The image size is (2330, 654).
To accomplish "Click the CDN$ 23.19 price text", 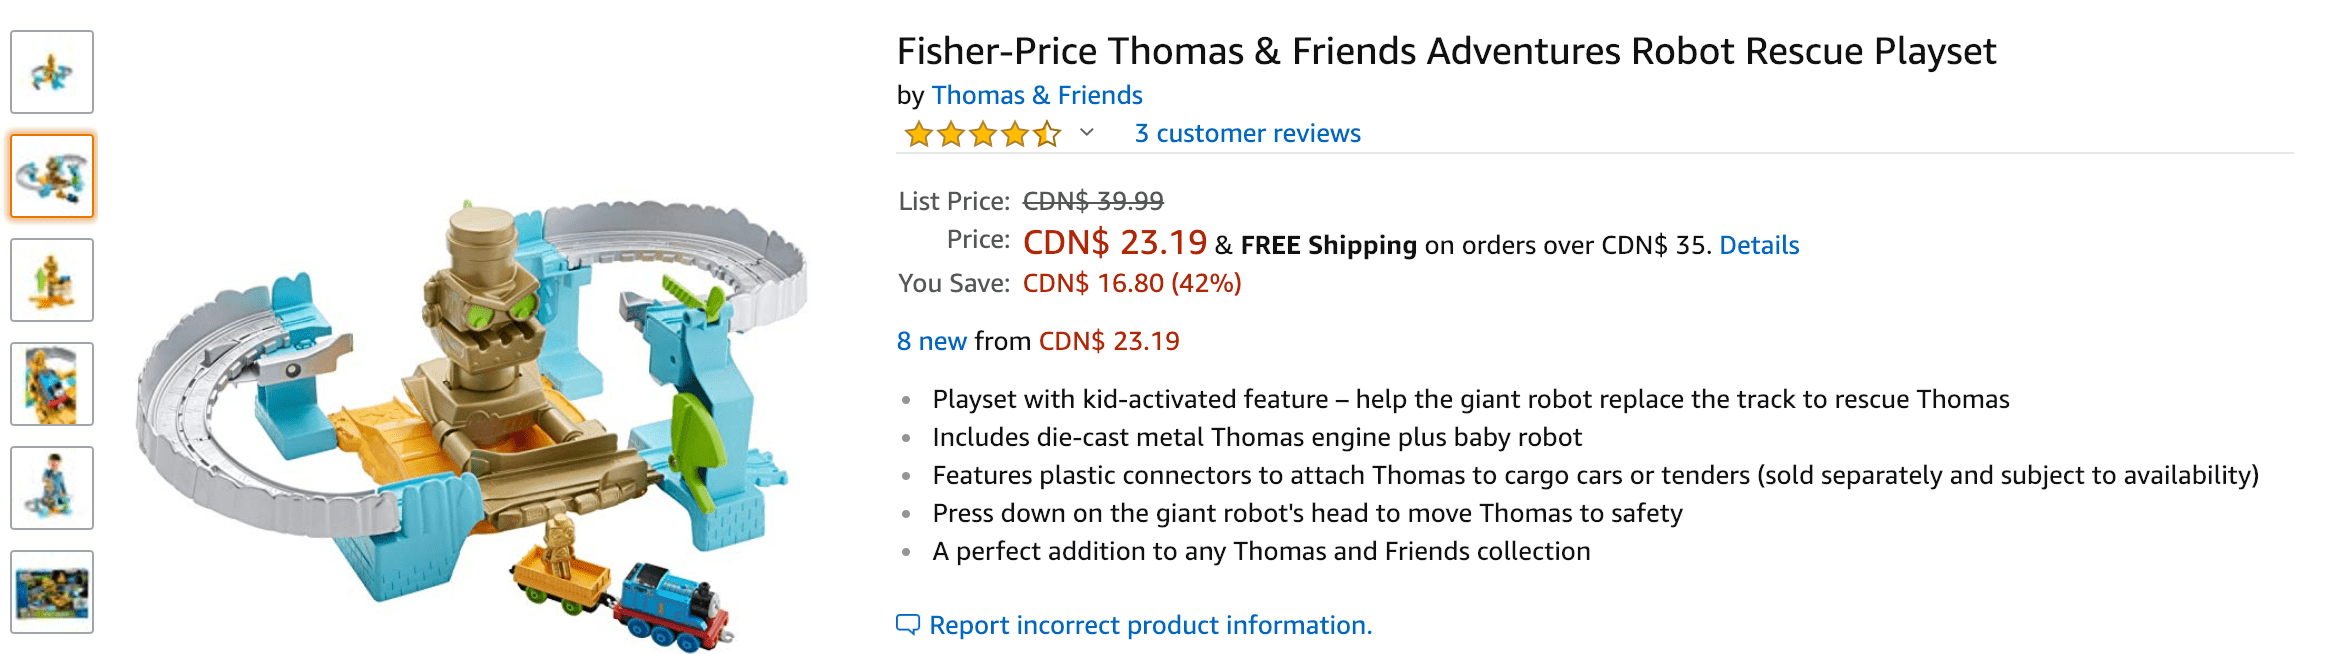I will click(x=1115, y=242).
